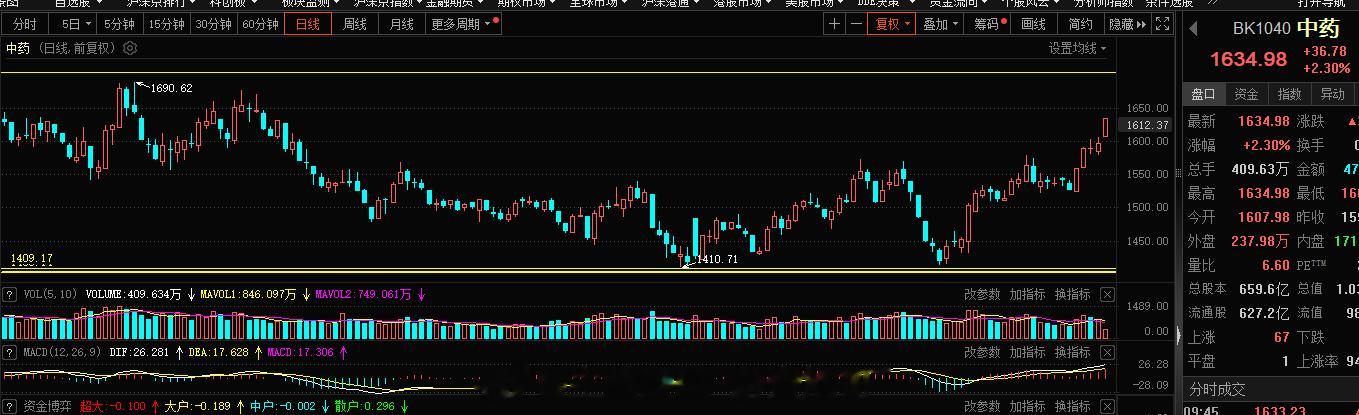
Task: Select 月线 monthly period
Action: pyautogui.click(x=401, y=24)
